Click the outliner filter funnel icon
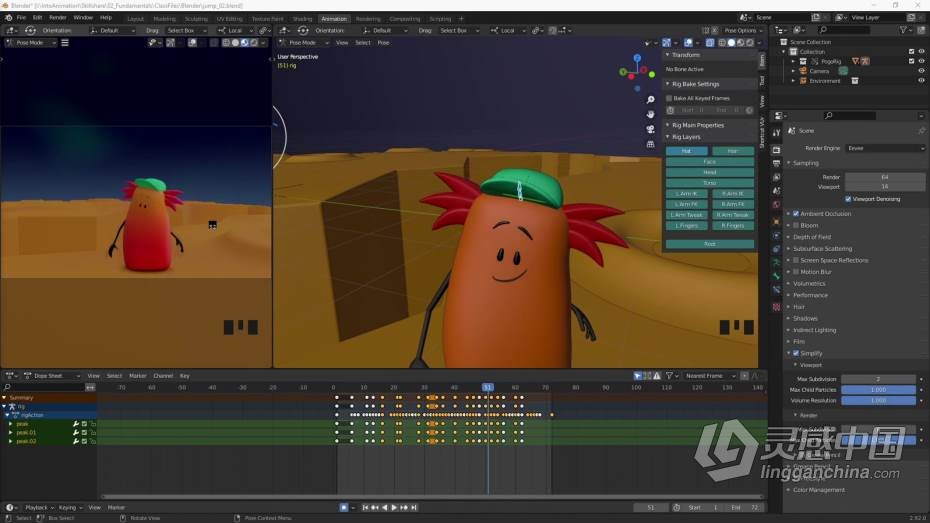This screenshot has height=523, width=930. (x=903, y=30)
